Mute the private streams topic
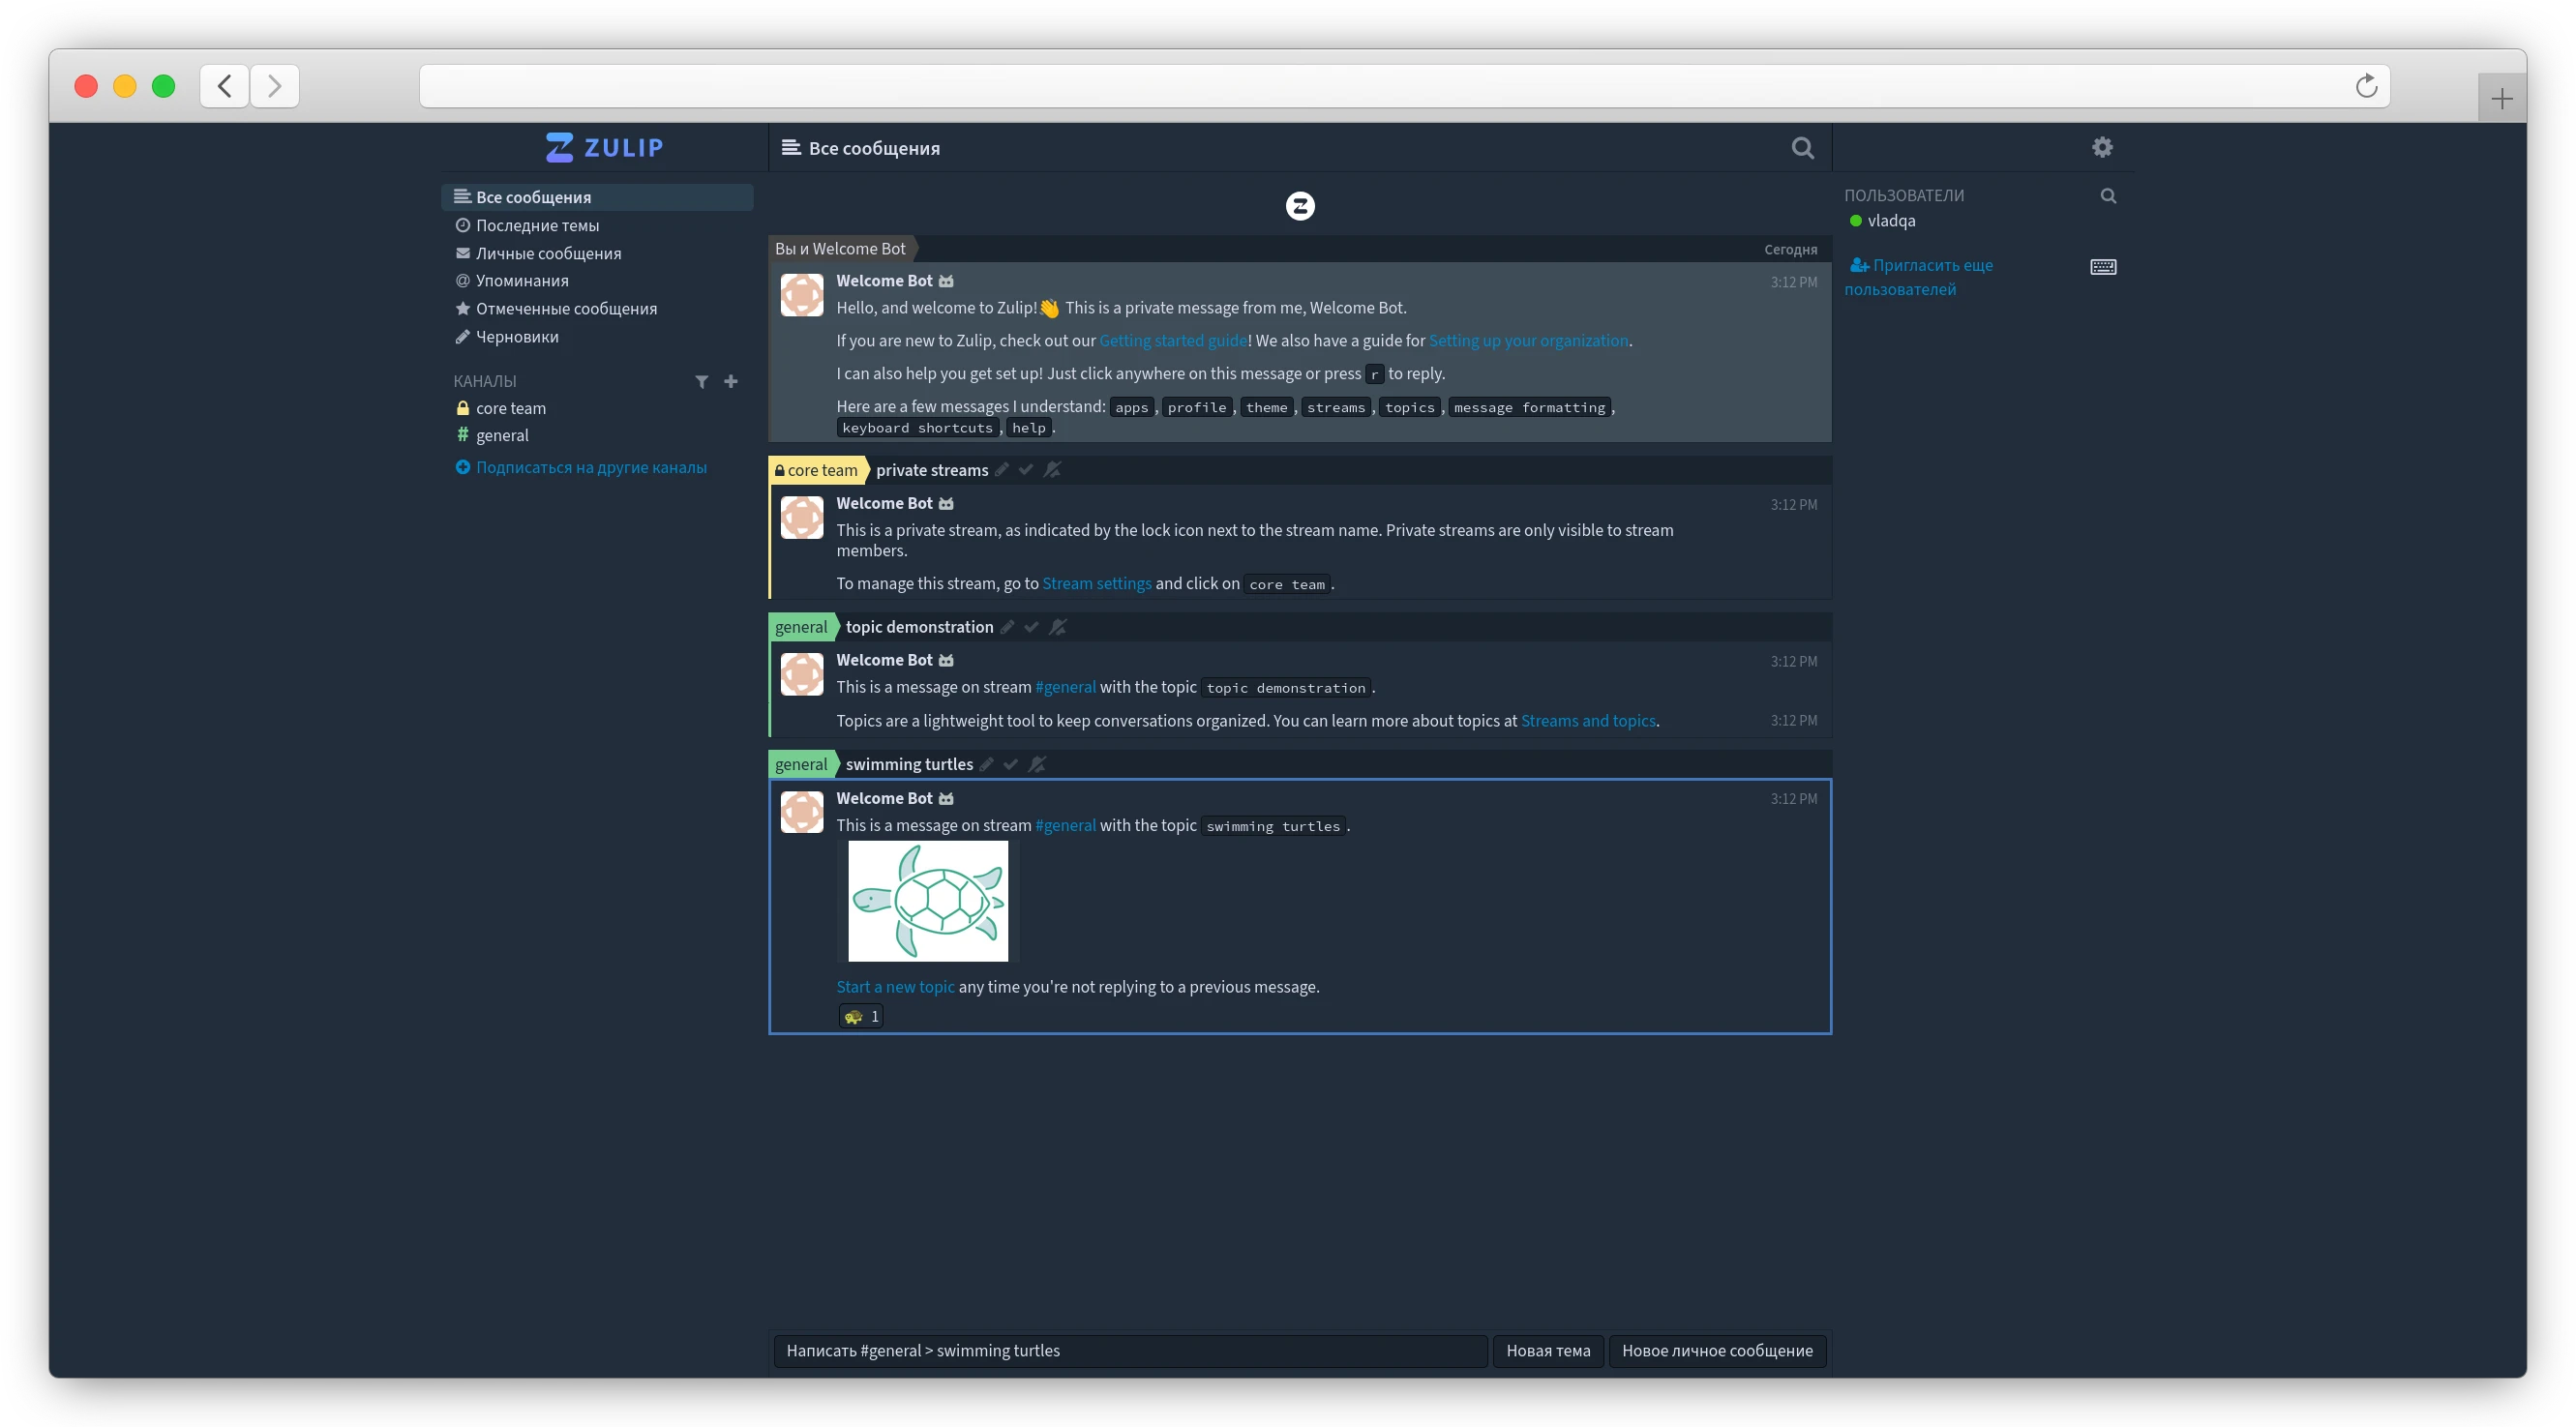 coord(1052,470)
